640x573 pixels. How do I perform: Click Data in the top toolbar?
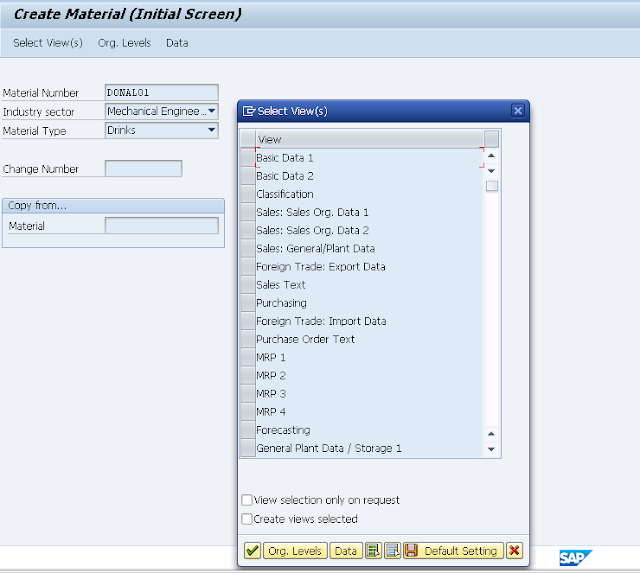tap(177, 43)
